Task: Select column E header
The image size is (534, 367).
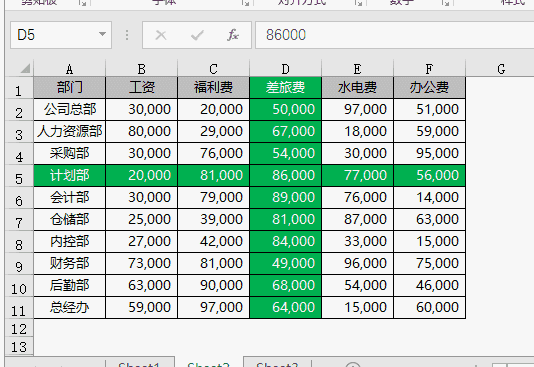Action: click(x=358, y=69)
